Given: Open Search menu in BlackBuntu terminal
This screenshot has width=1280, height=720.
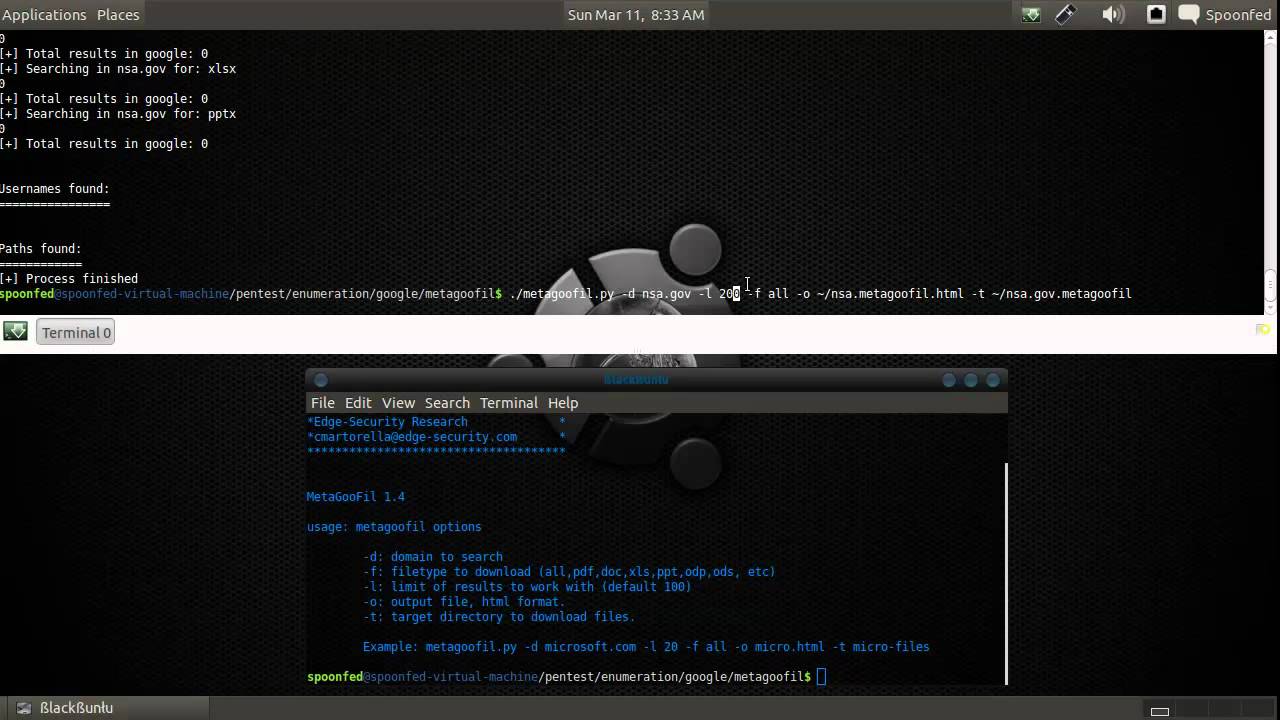Looking at the screenshot, I should (x=447, y=403).
